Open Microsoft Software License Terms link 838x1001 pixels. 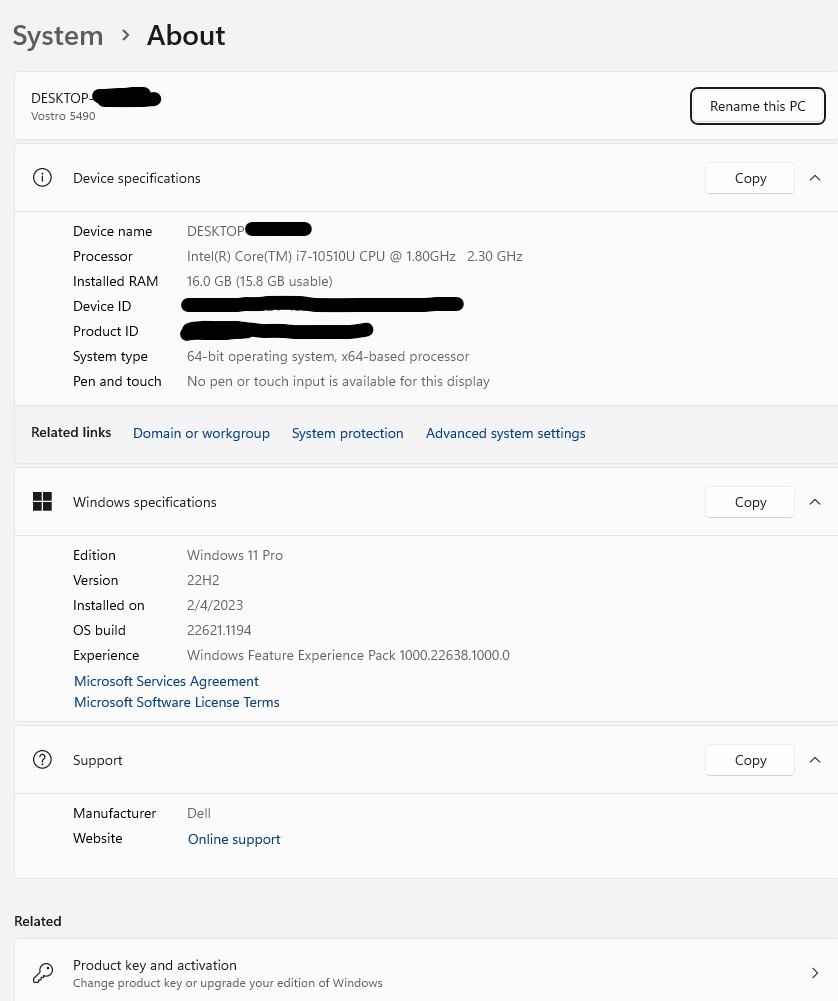(x=177, y=702)
